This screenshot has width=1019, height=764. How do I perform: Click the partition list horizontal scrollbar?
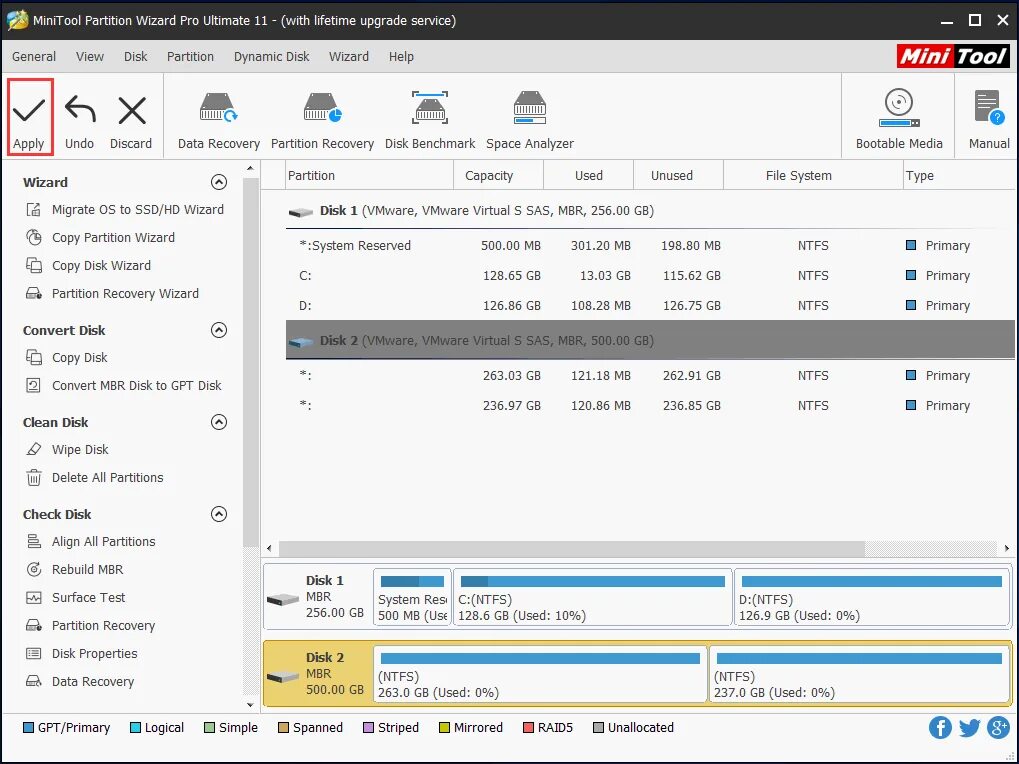[x=572, y=548]
